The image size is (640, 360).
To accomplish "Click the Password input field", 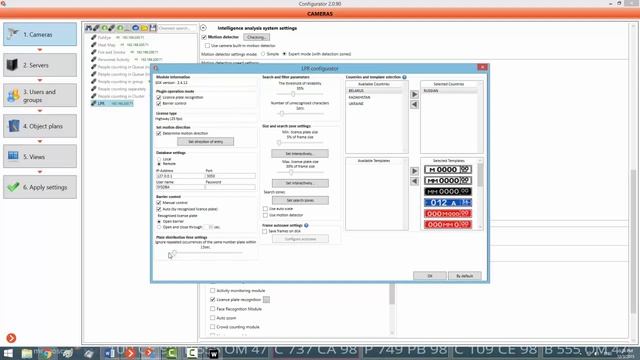I will (231, 187).
